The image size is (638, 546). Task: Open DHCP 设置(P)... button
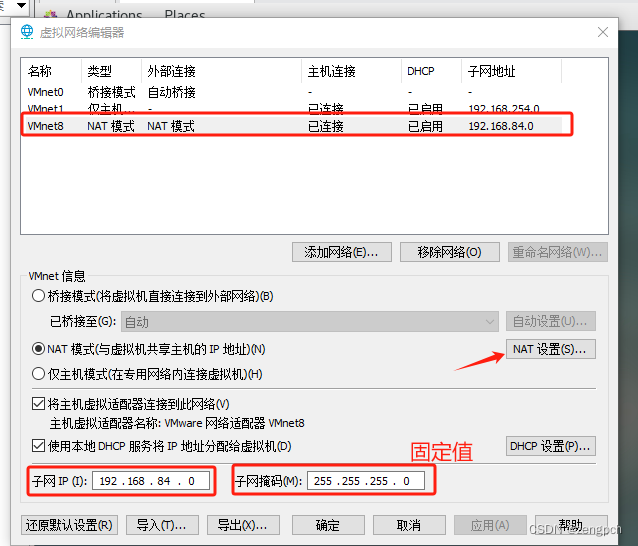click(551, 446)
